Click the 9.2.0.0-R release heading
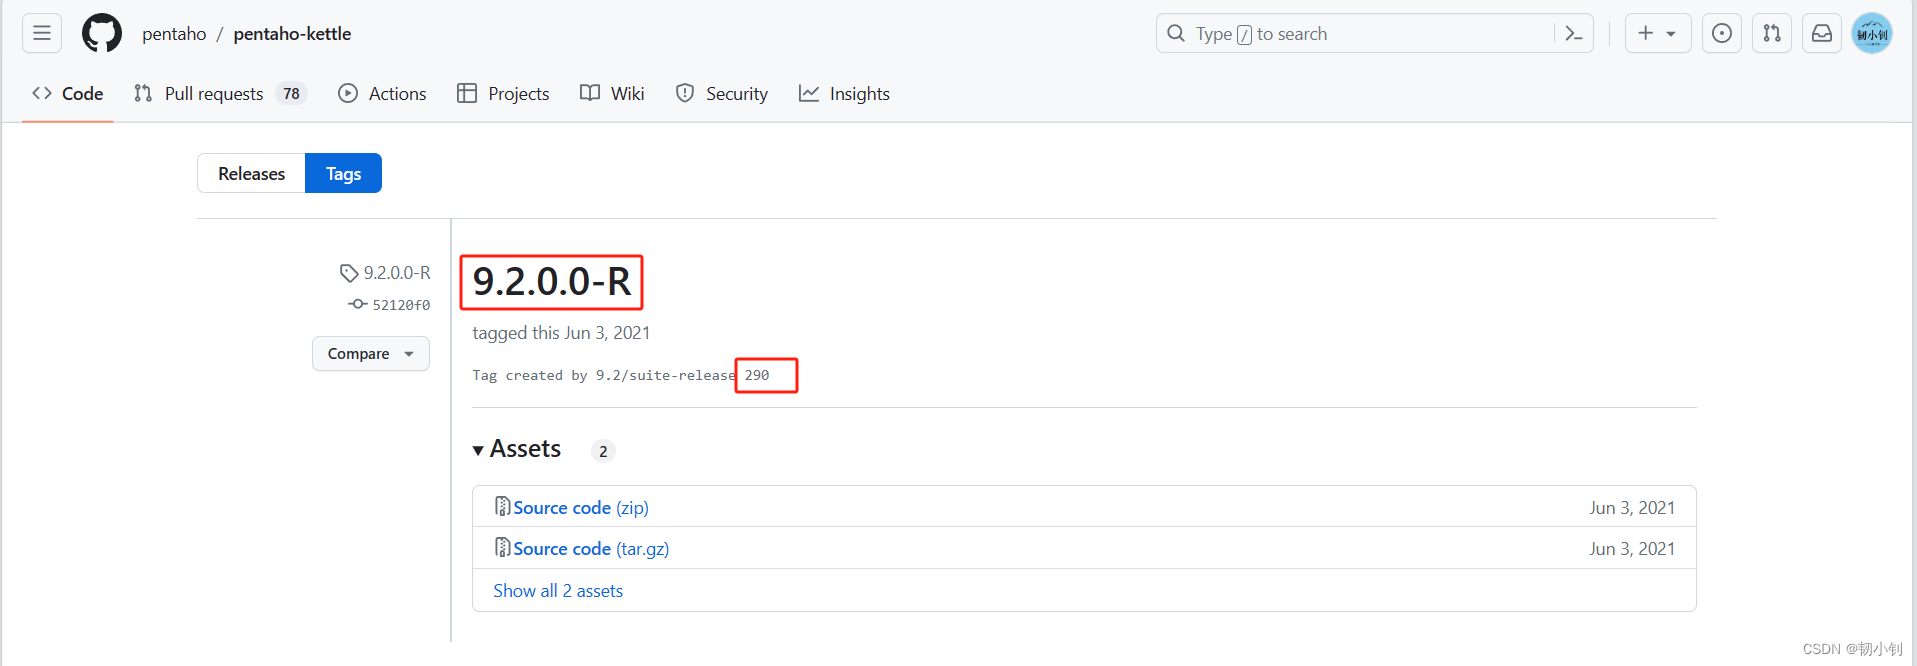Image resolution: width=1917 pixels, height=666 pixels. [x=552, y=282]
